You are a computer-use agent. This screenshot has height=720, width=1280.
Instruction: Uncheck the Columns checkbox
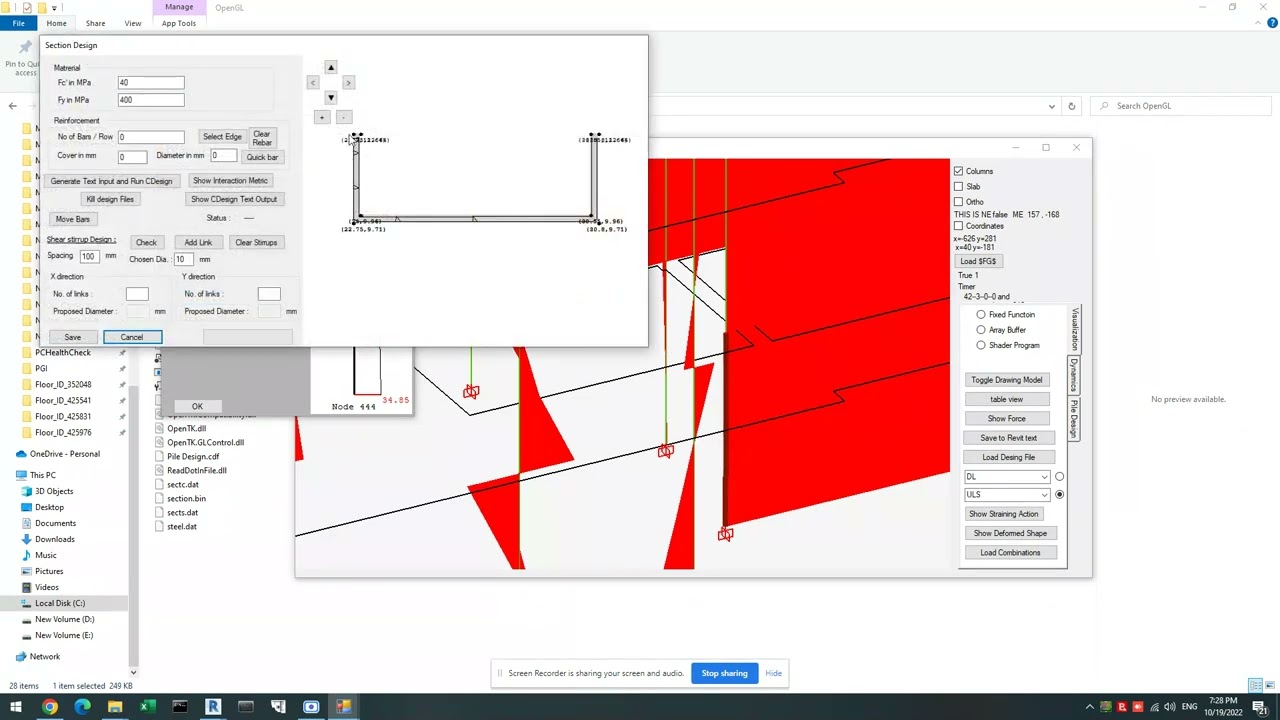click(958, 171)
